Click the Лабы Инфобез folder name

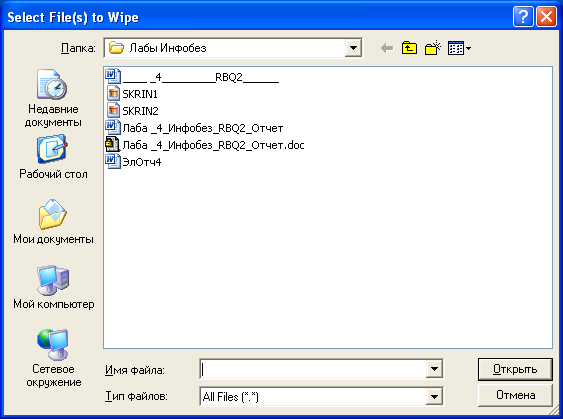(168, 48)
